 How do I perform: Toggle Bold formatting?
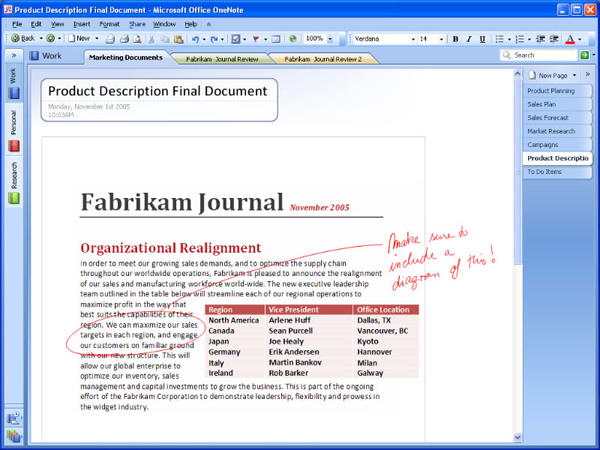455,39
